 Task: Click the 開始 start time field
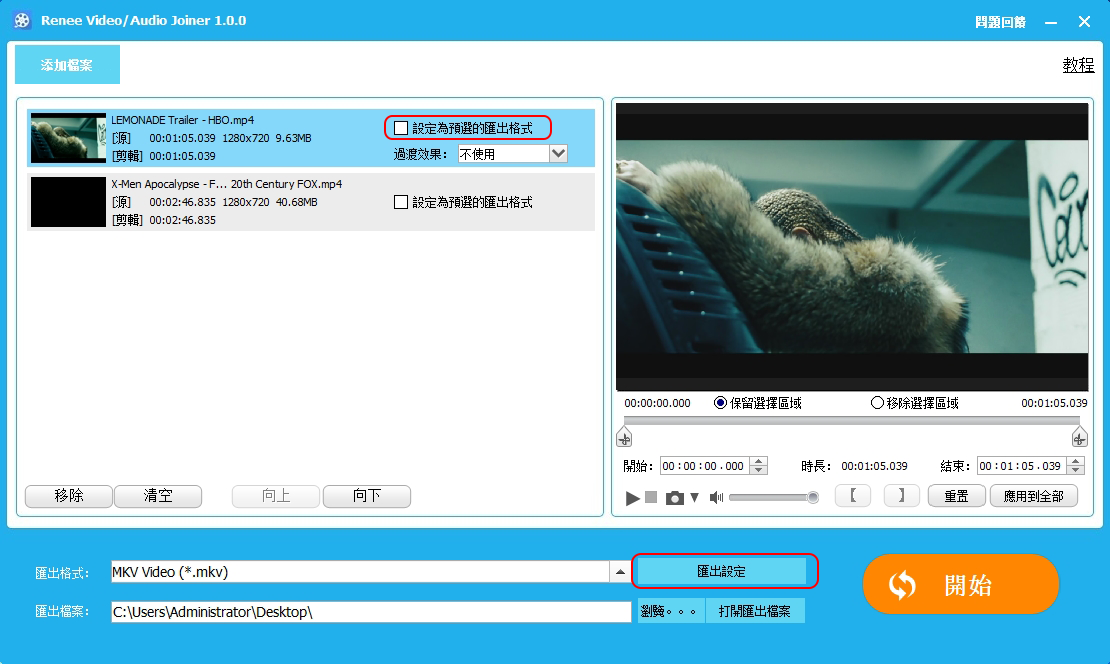point(705,466)
